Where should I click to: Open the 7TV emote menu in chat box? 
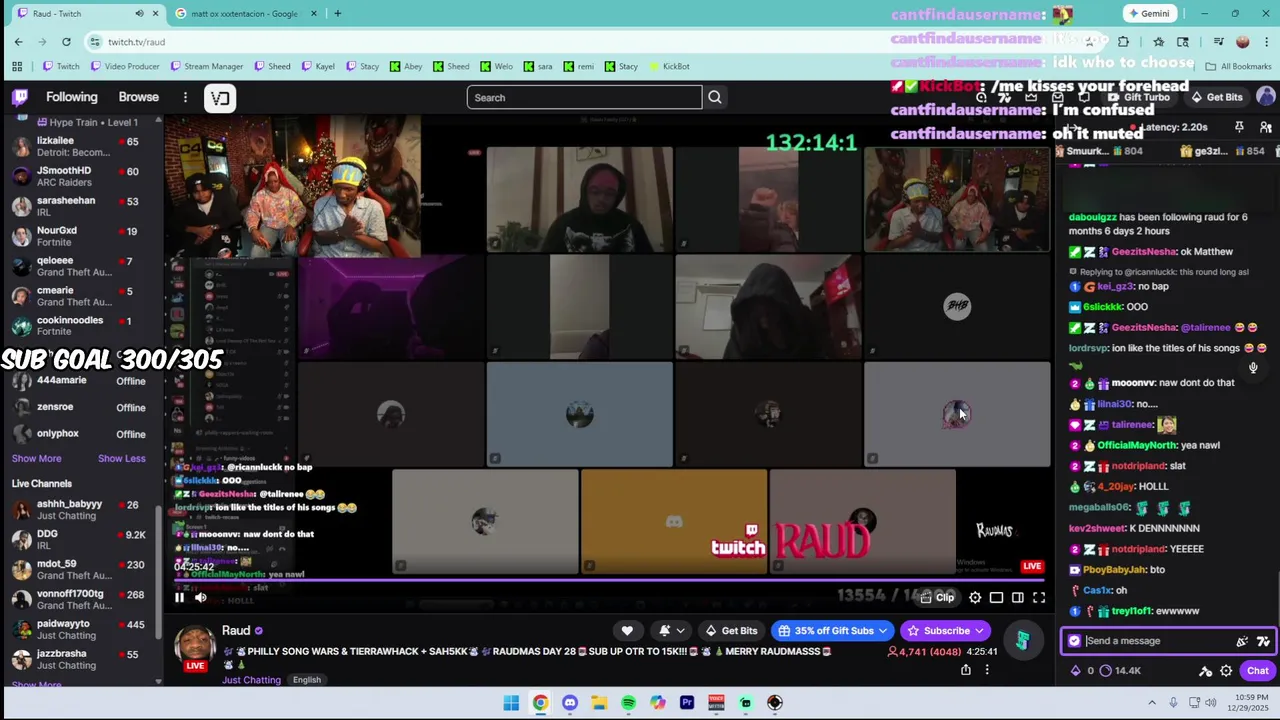point(1263,641)
